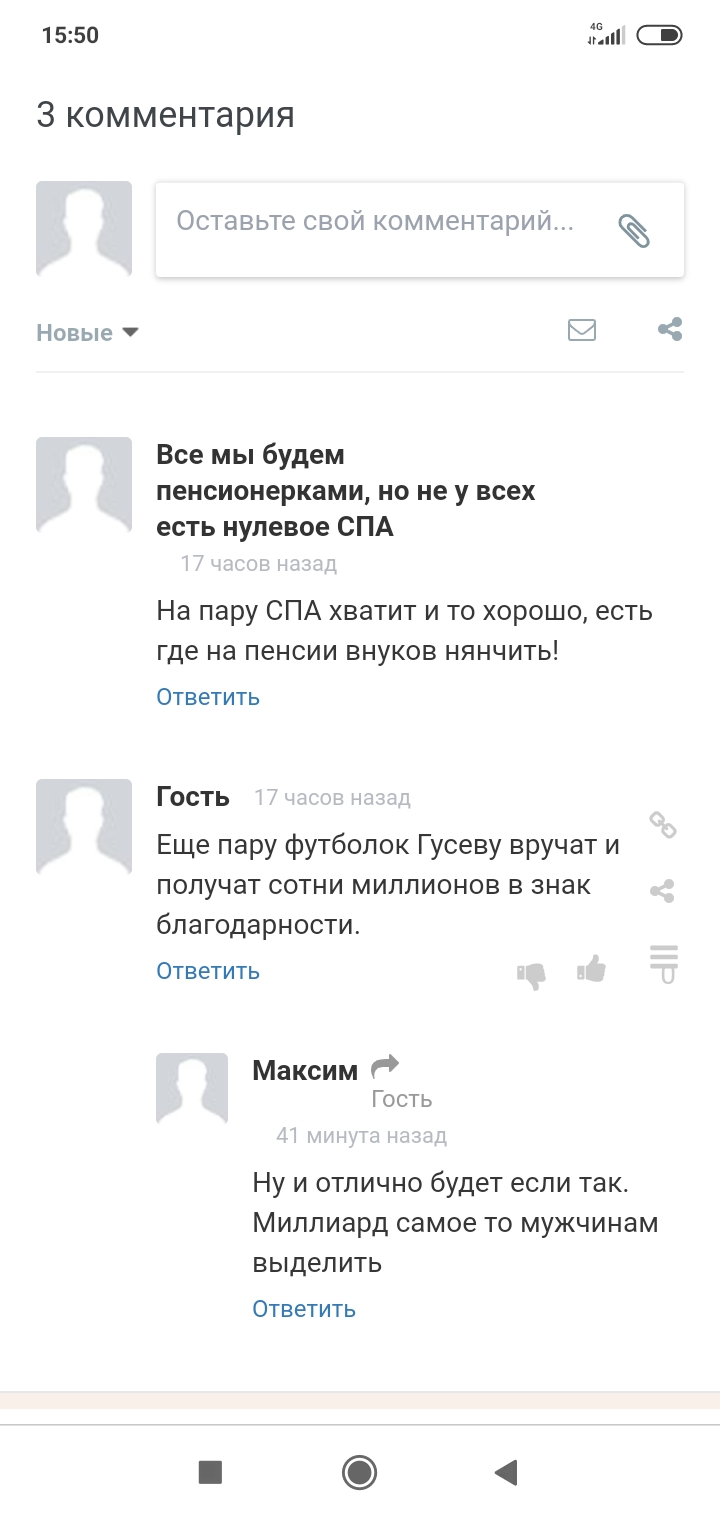Reply to the СПА pension comment

pos(208,697)
